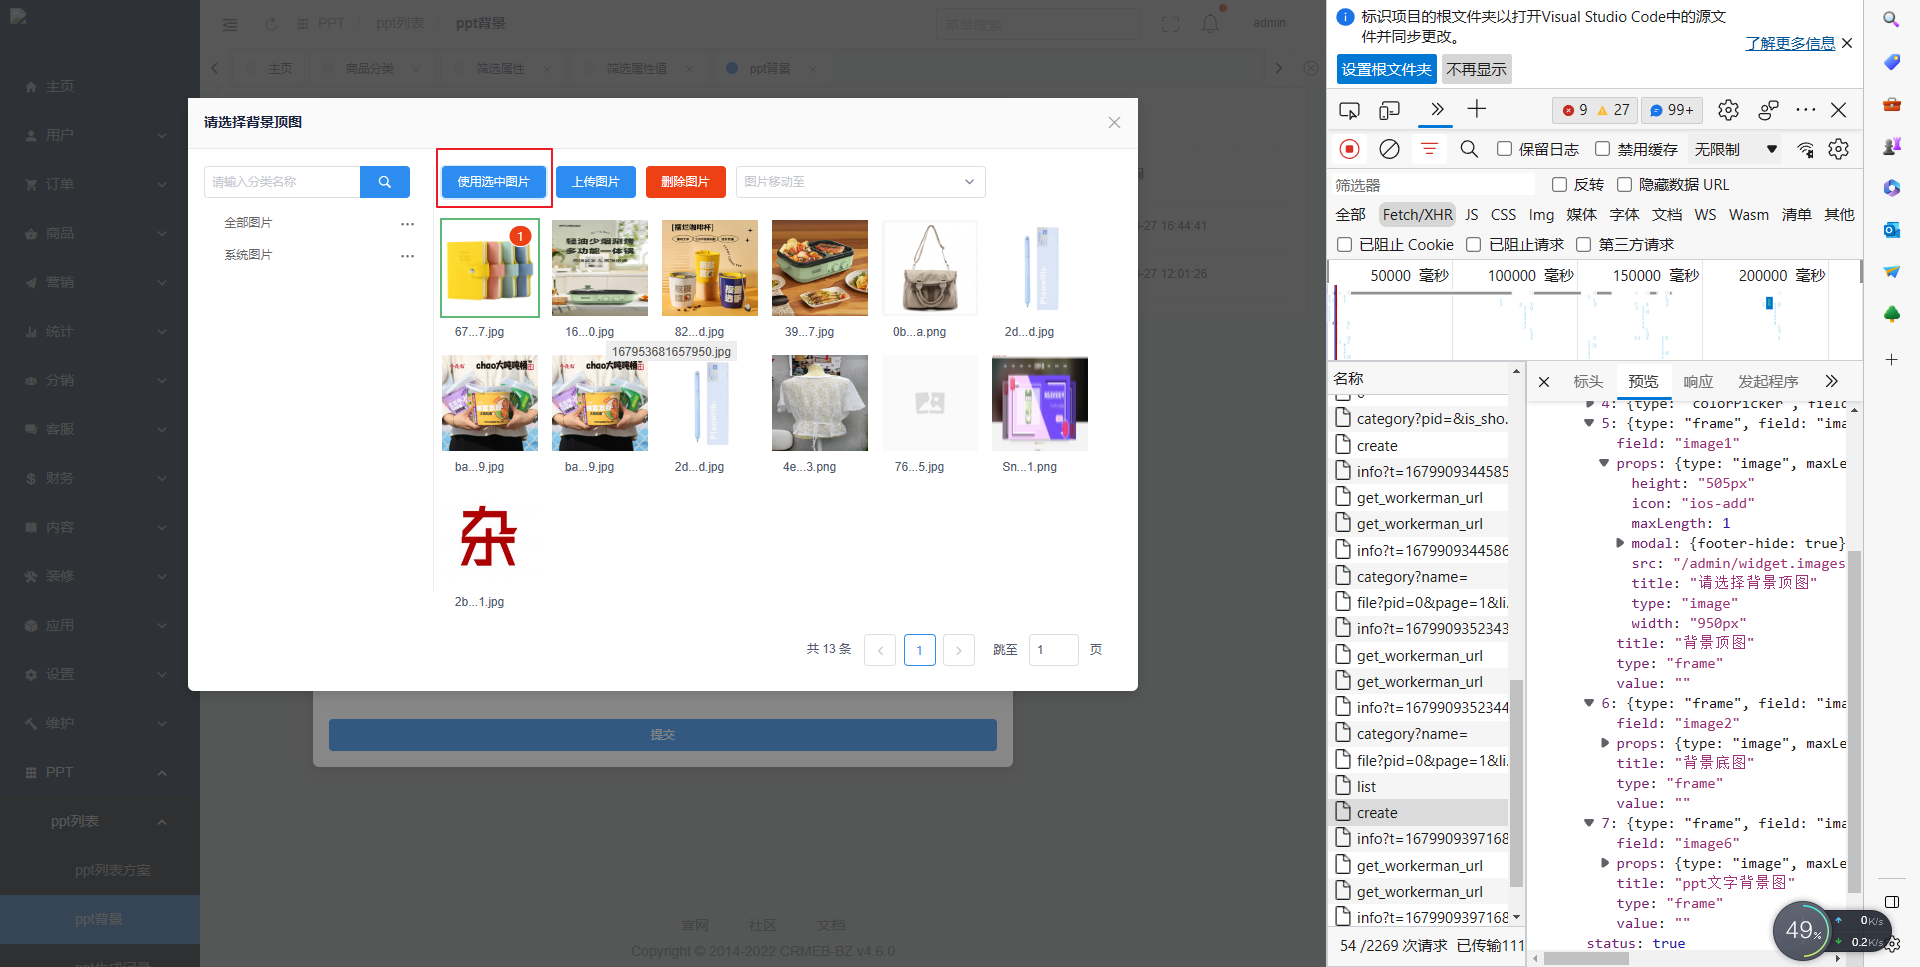Collapse item 7 in JSON preview
The image size is (1920, 967).
tap(1588, 823)
